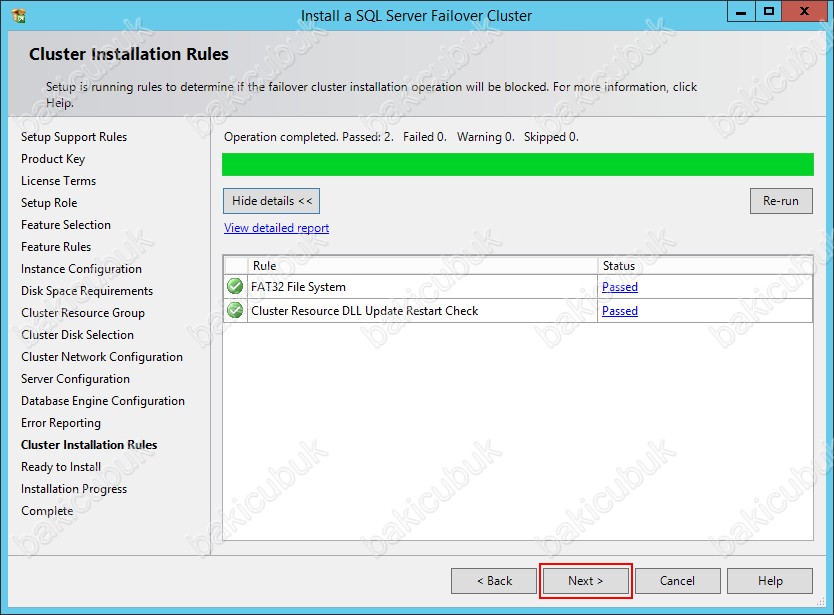Select Ready to Install step
This screenshot has height=615, width=834.
tap(61, 467)
